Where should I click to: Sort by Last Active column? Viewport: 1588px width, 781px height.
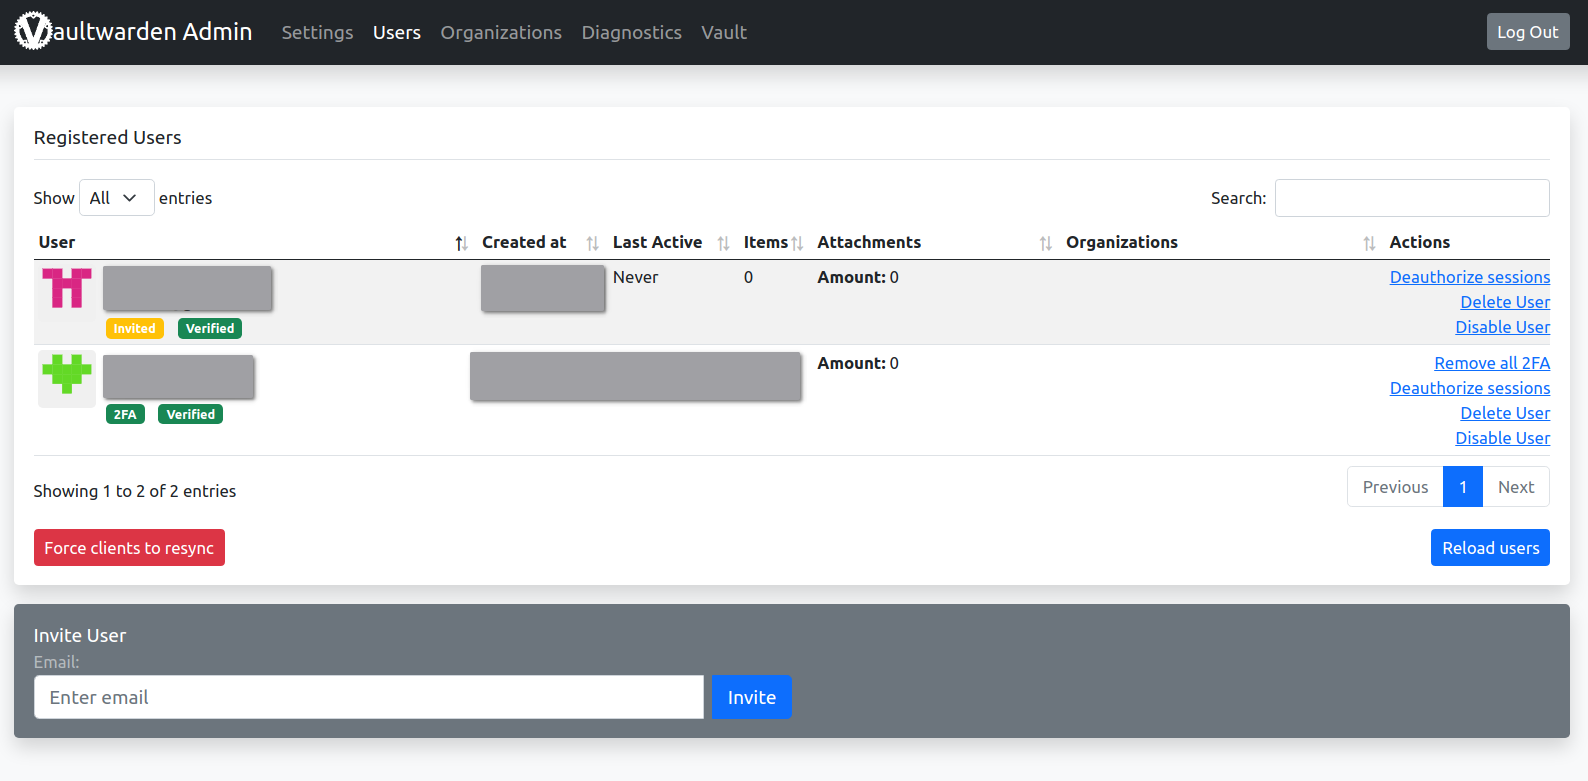(723, 243)
